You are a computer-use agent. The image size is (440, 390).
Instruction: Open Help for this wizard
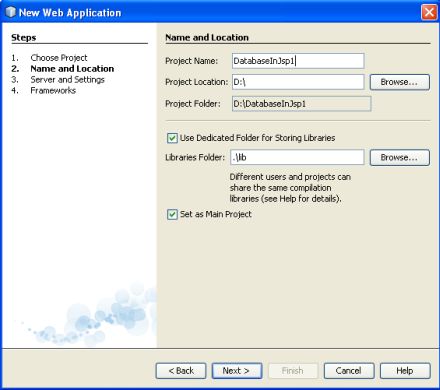click(x=405, y=371)
